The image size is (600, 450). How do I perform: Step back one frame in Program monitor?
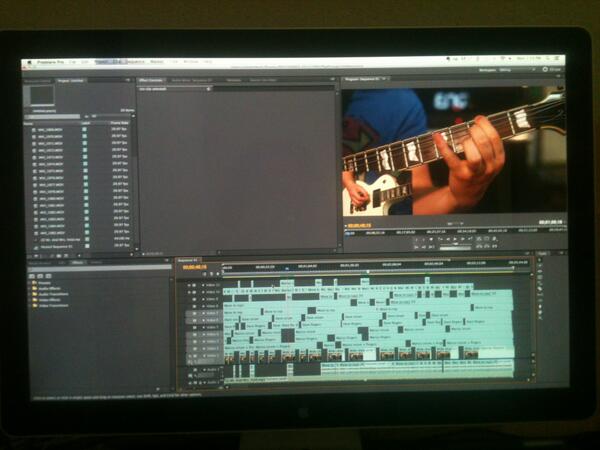click(448, 239)
